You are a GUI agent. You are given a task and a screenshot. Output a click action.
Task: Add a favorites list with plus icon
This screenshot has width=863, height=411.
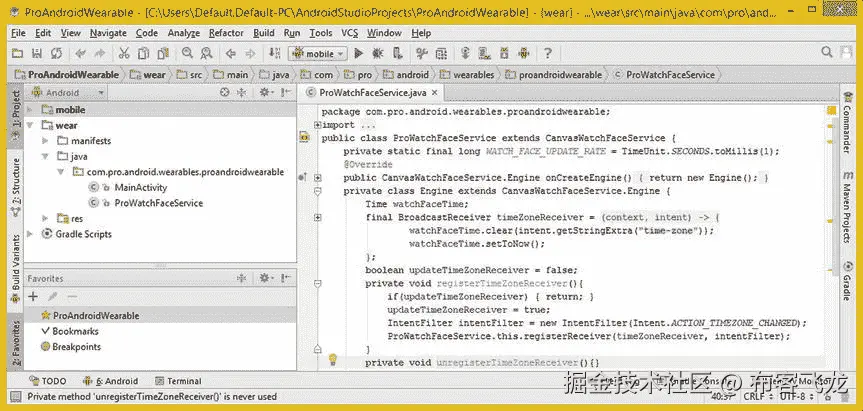click(x=33, y=297)
